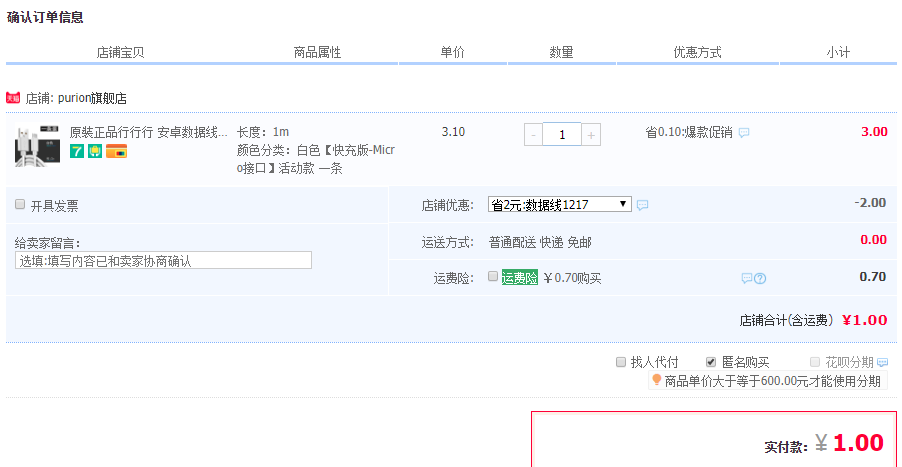Increase quantity with the plus button
The height and width of the screenshot is (467, 902).
coord(591,135)
